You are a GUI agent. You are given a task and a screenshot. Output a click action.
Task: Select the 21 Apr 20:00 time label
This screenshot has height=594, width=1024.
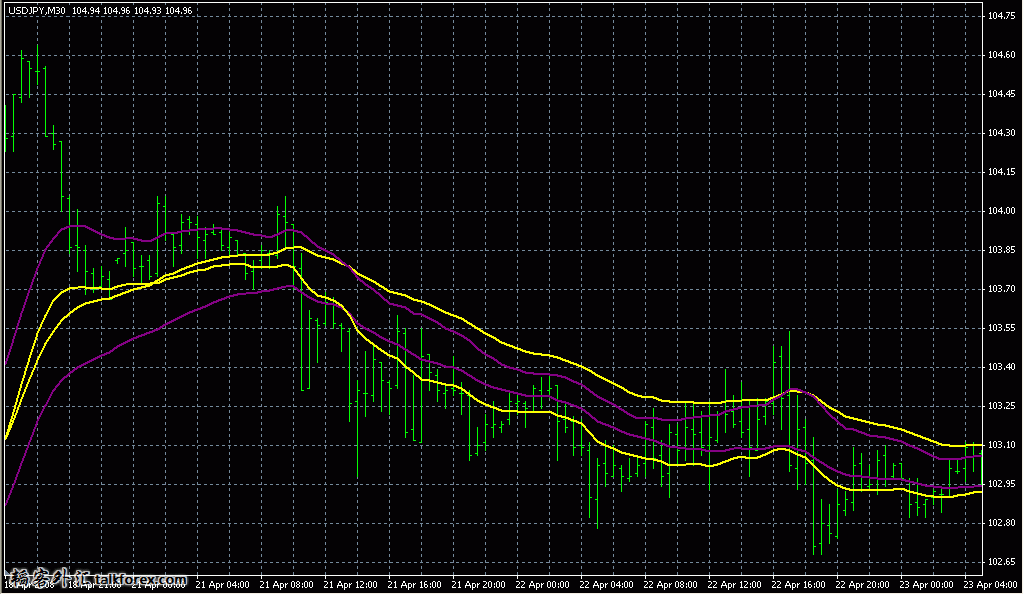click(x=478, y=585)
